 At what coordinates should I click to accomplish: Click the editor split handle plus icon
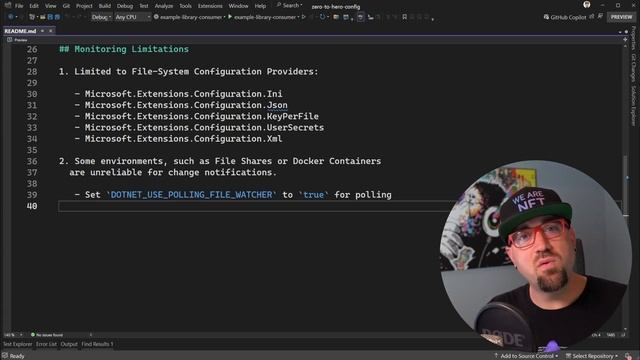pyautogui.click(x=625, y=40)
